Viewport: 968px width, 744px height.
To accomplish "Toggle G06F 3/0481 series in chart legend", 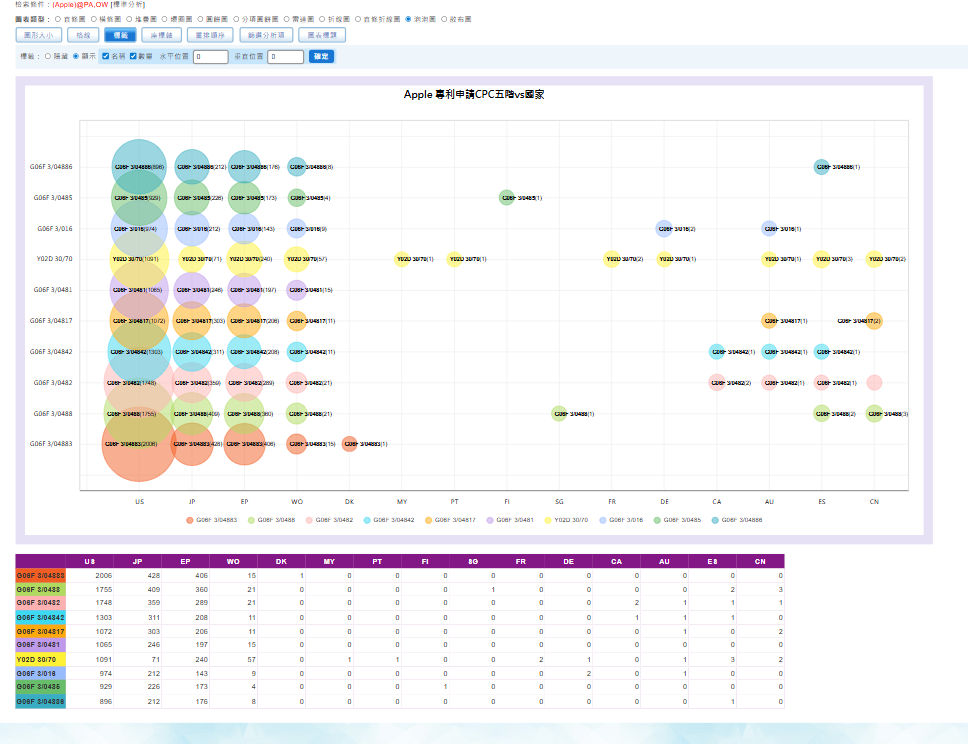I will click(x=510, y=520).
